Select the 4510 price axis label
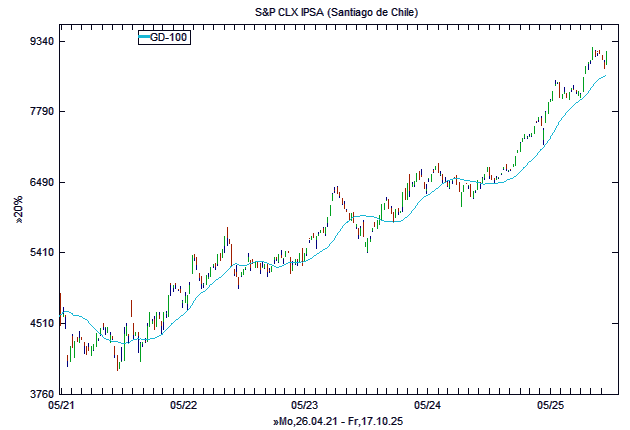This screenshot has width=630, height=430. tap(39, 323)
